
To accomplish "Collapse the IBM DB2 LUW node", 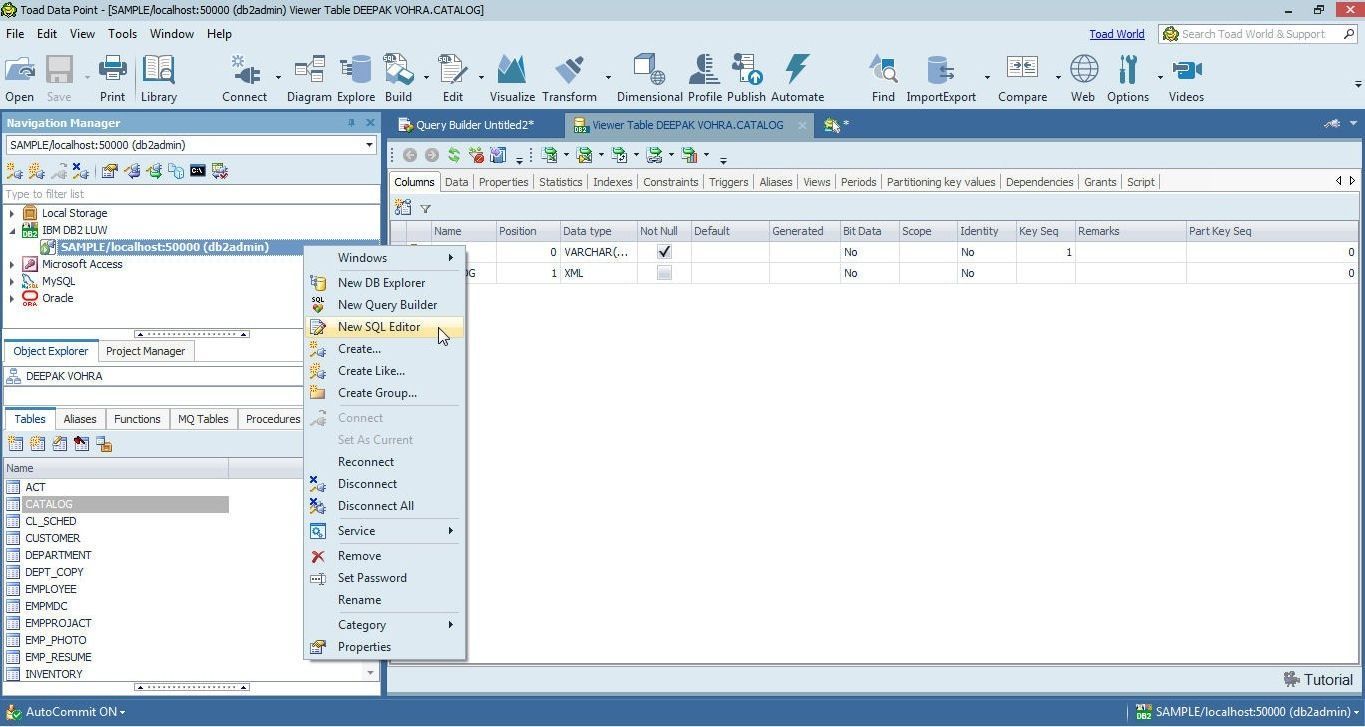I will (x=12, y=230).
